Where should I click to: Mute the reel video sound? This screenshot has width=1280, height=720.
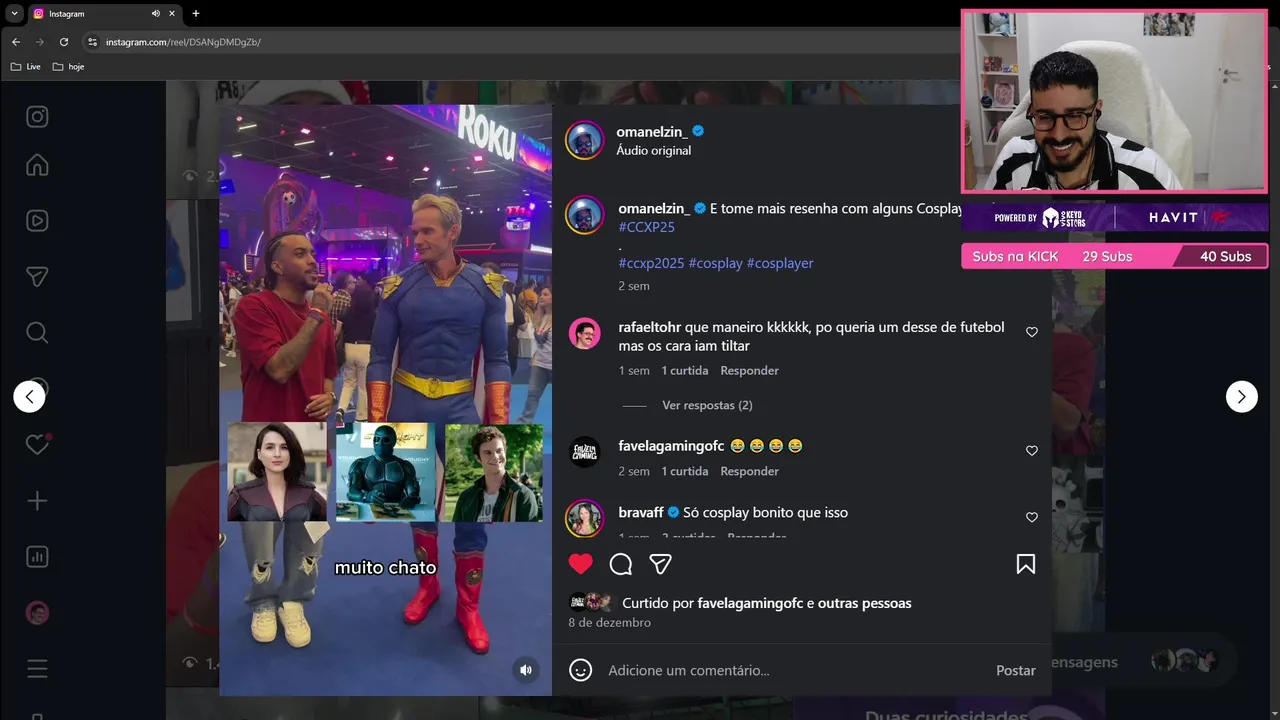[x=526, y=670]
